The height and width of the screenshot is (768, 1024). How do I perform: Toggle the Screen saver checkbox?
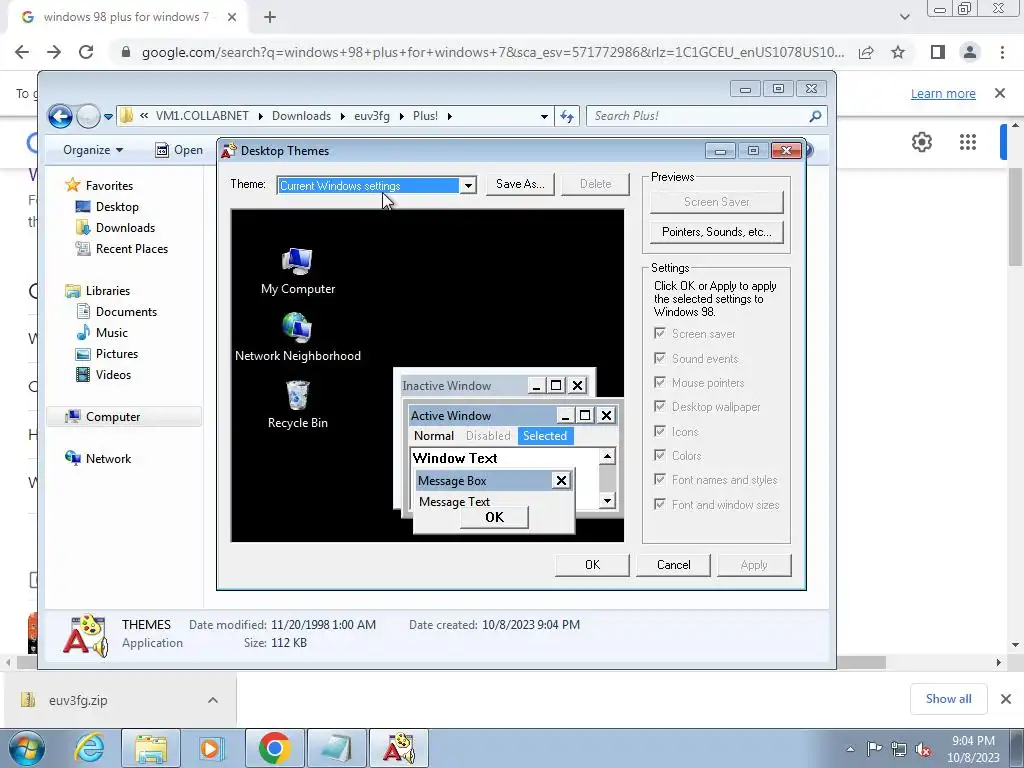(660, 334)
